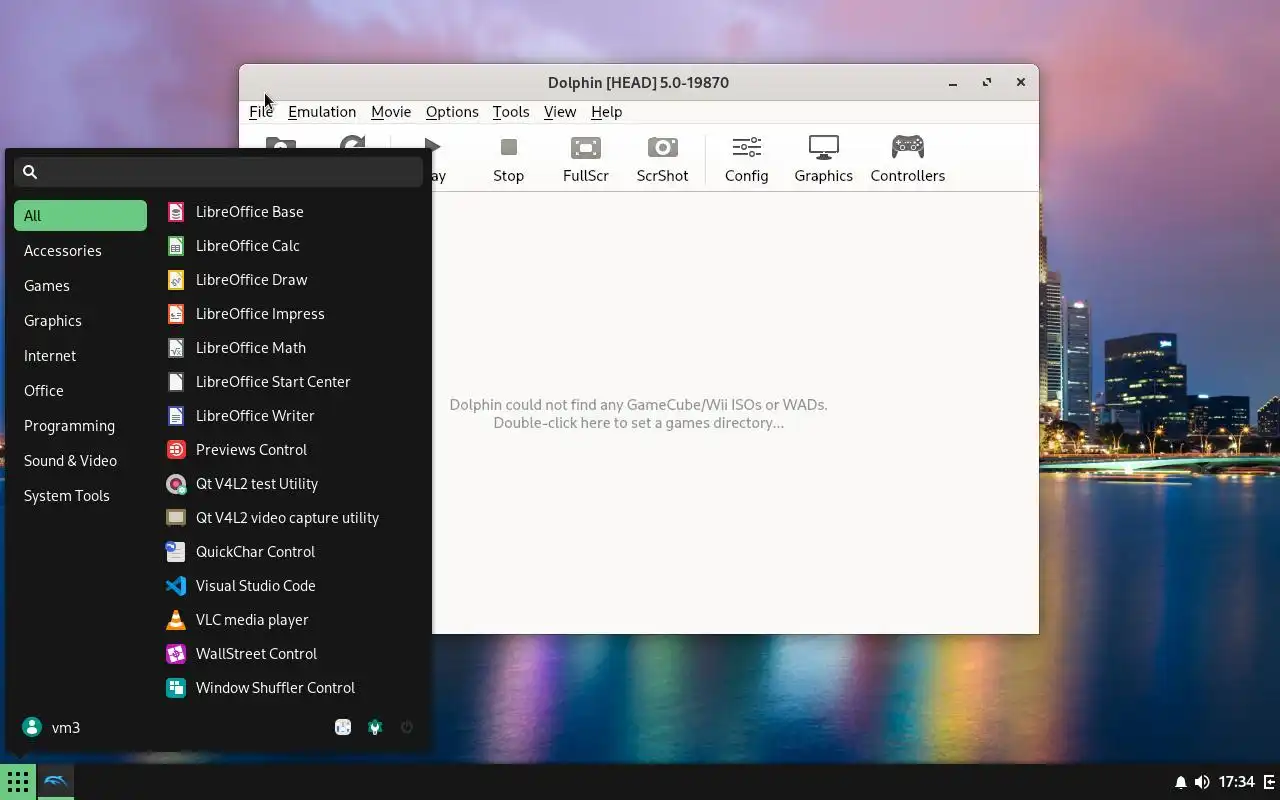Open LibreOffice Writer from the menu
The width and height of the screenshot is (1280, 800).
pos(290,416)
